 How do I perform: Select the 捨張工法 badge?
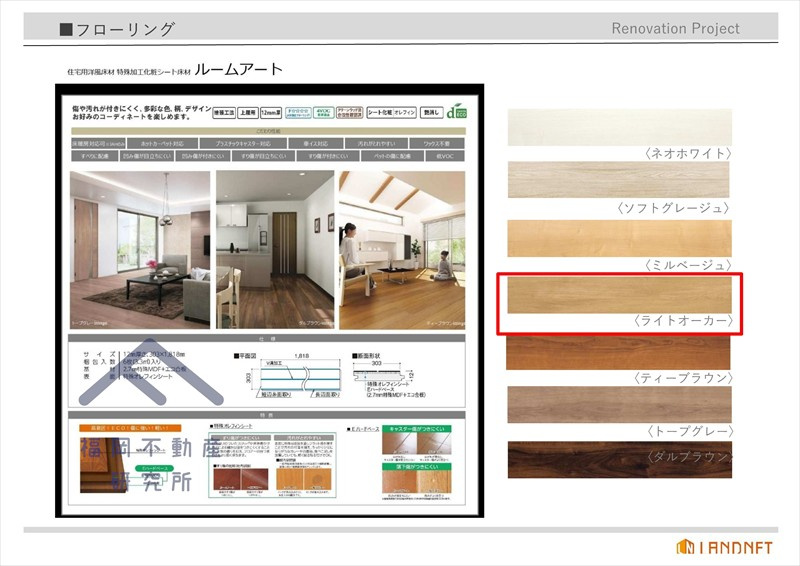pyautogui.click(x=224, y=112)
